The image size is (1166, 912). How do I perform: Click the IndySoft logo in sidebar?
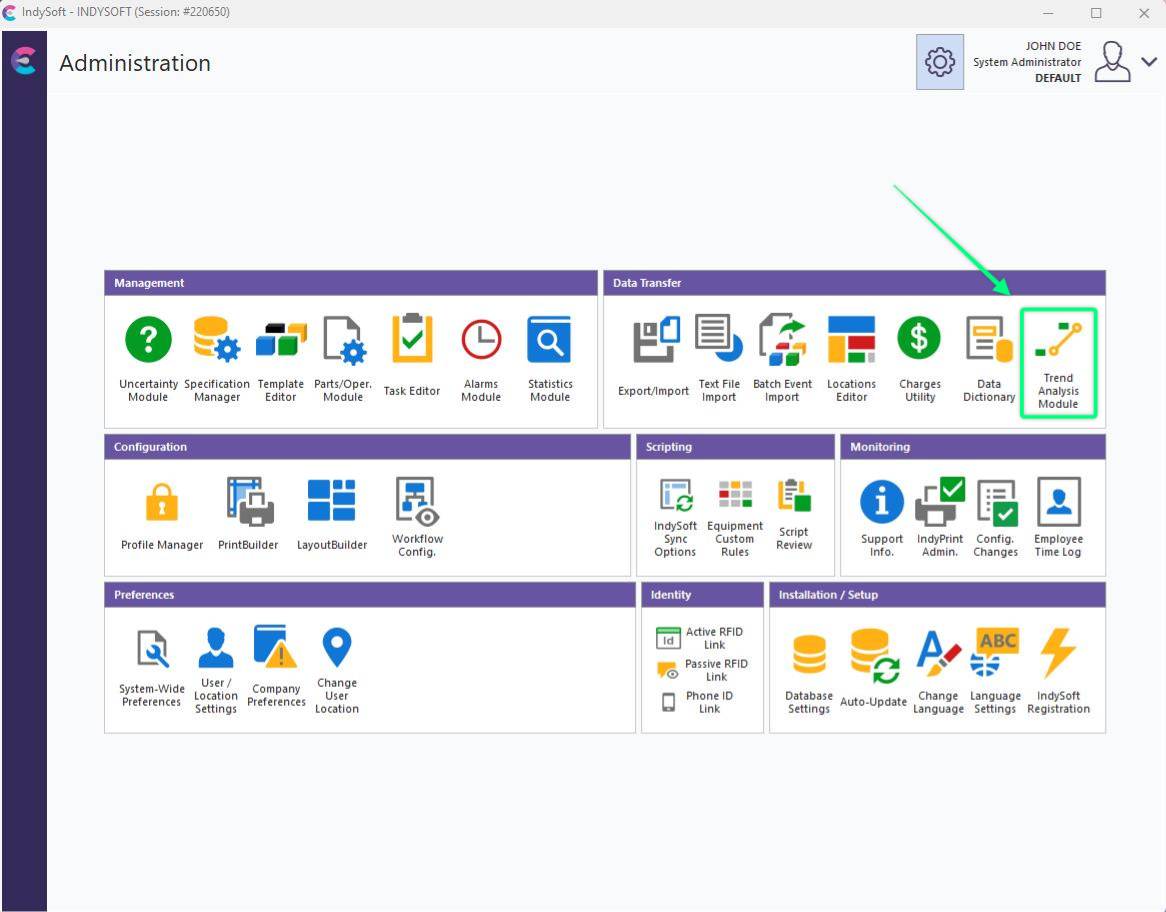tap(23, 61)
